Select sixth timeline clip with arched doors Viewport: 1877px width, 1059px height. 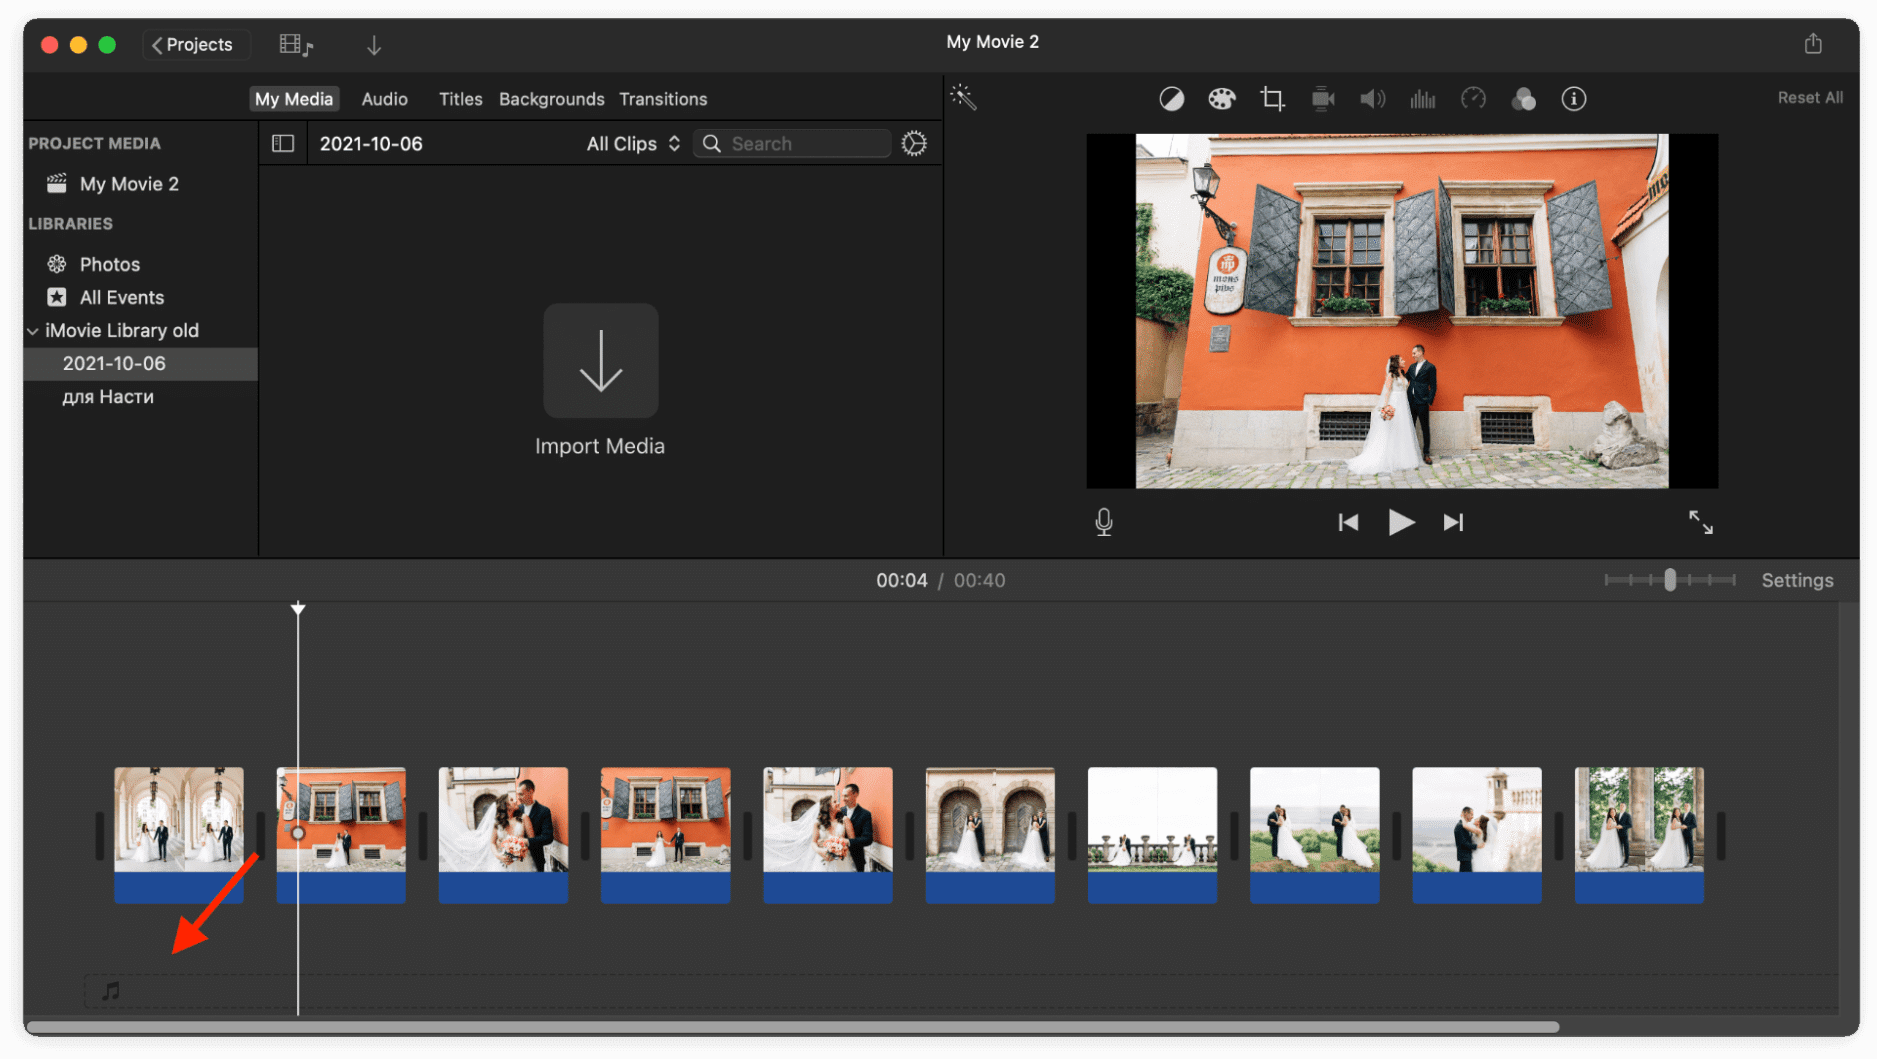[990, 835]
